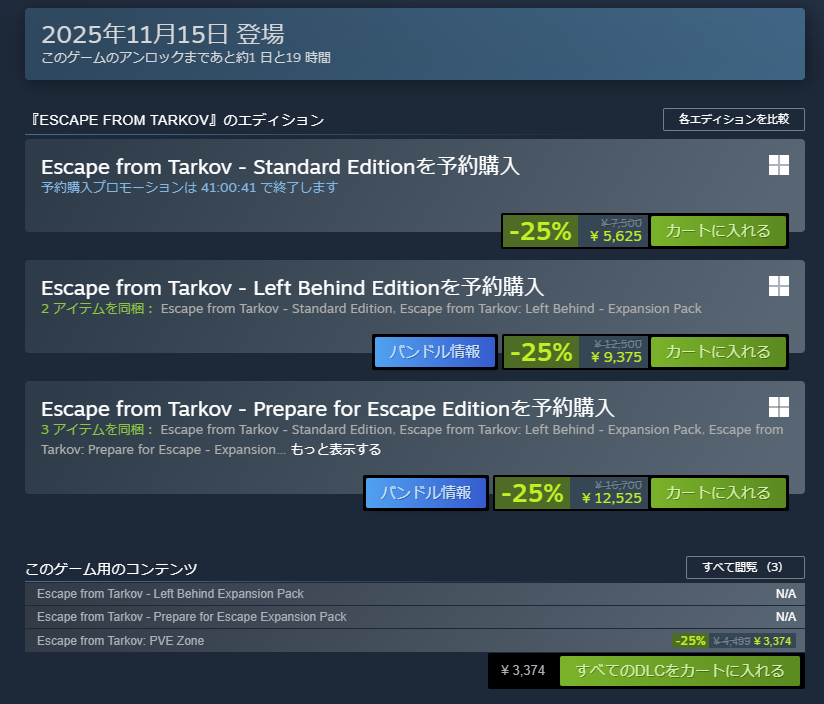Click 各エディションを比較 compare editions button
Image resolution: width=824 pixels, height=704 pixels.
click(x=734, y=119)
